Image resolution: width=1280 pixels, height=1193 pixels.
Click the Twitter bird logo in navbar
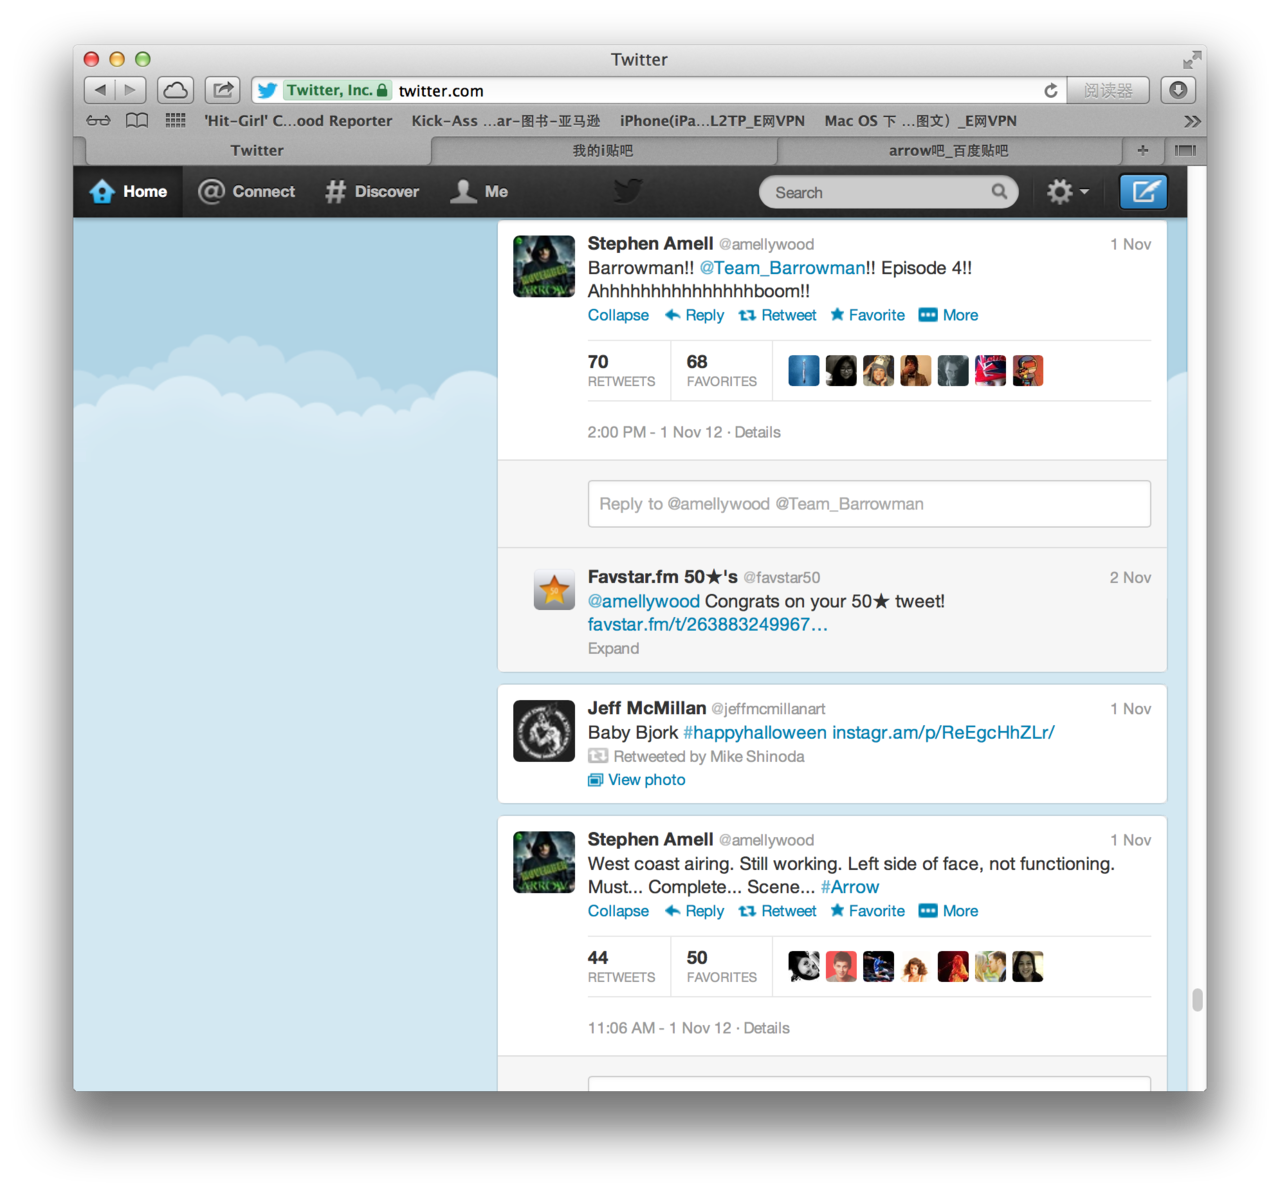(628, 191)
